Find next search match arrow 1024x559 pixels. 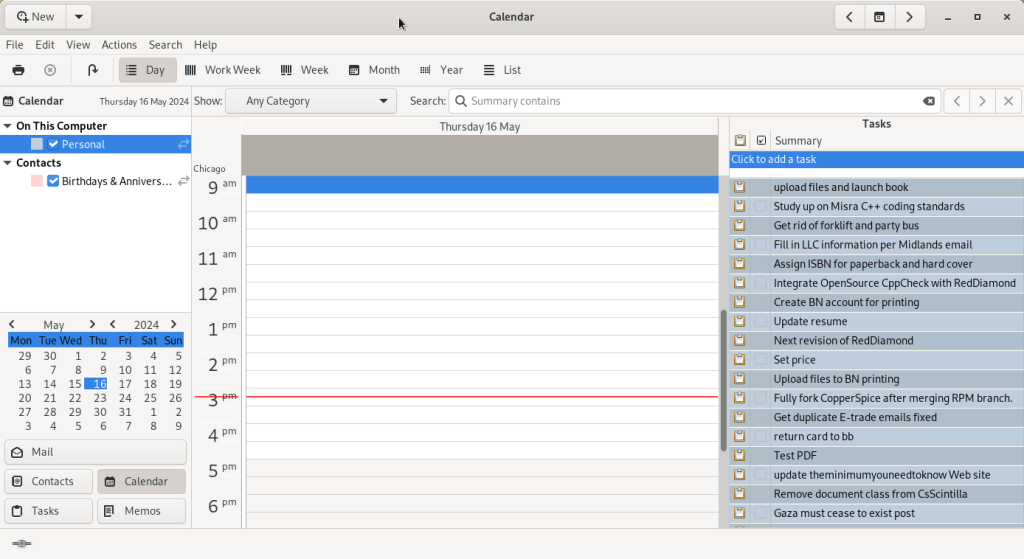pos(982,101)
